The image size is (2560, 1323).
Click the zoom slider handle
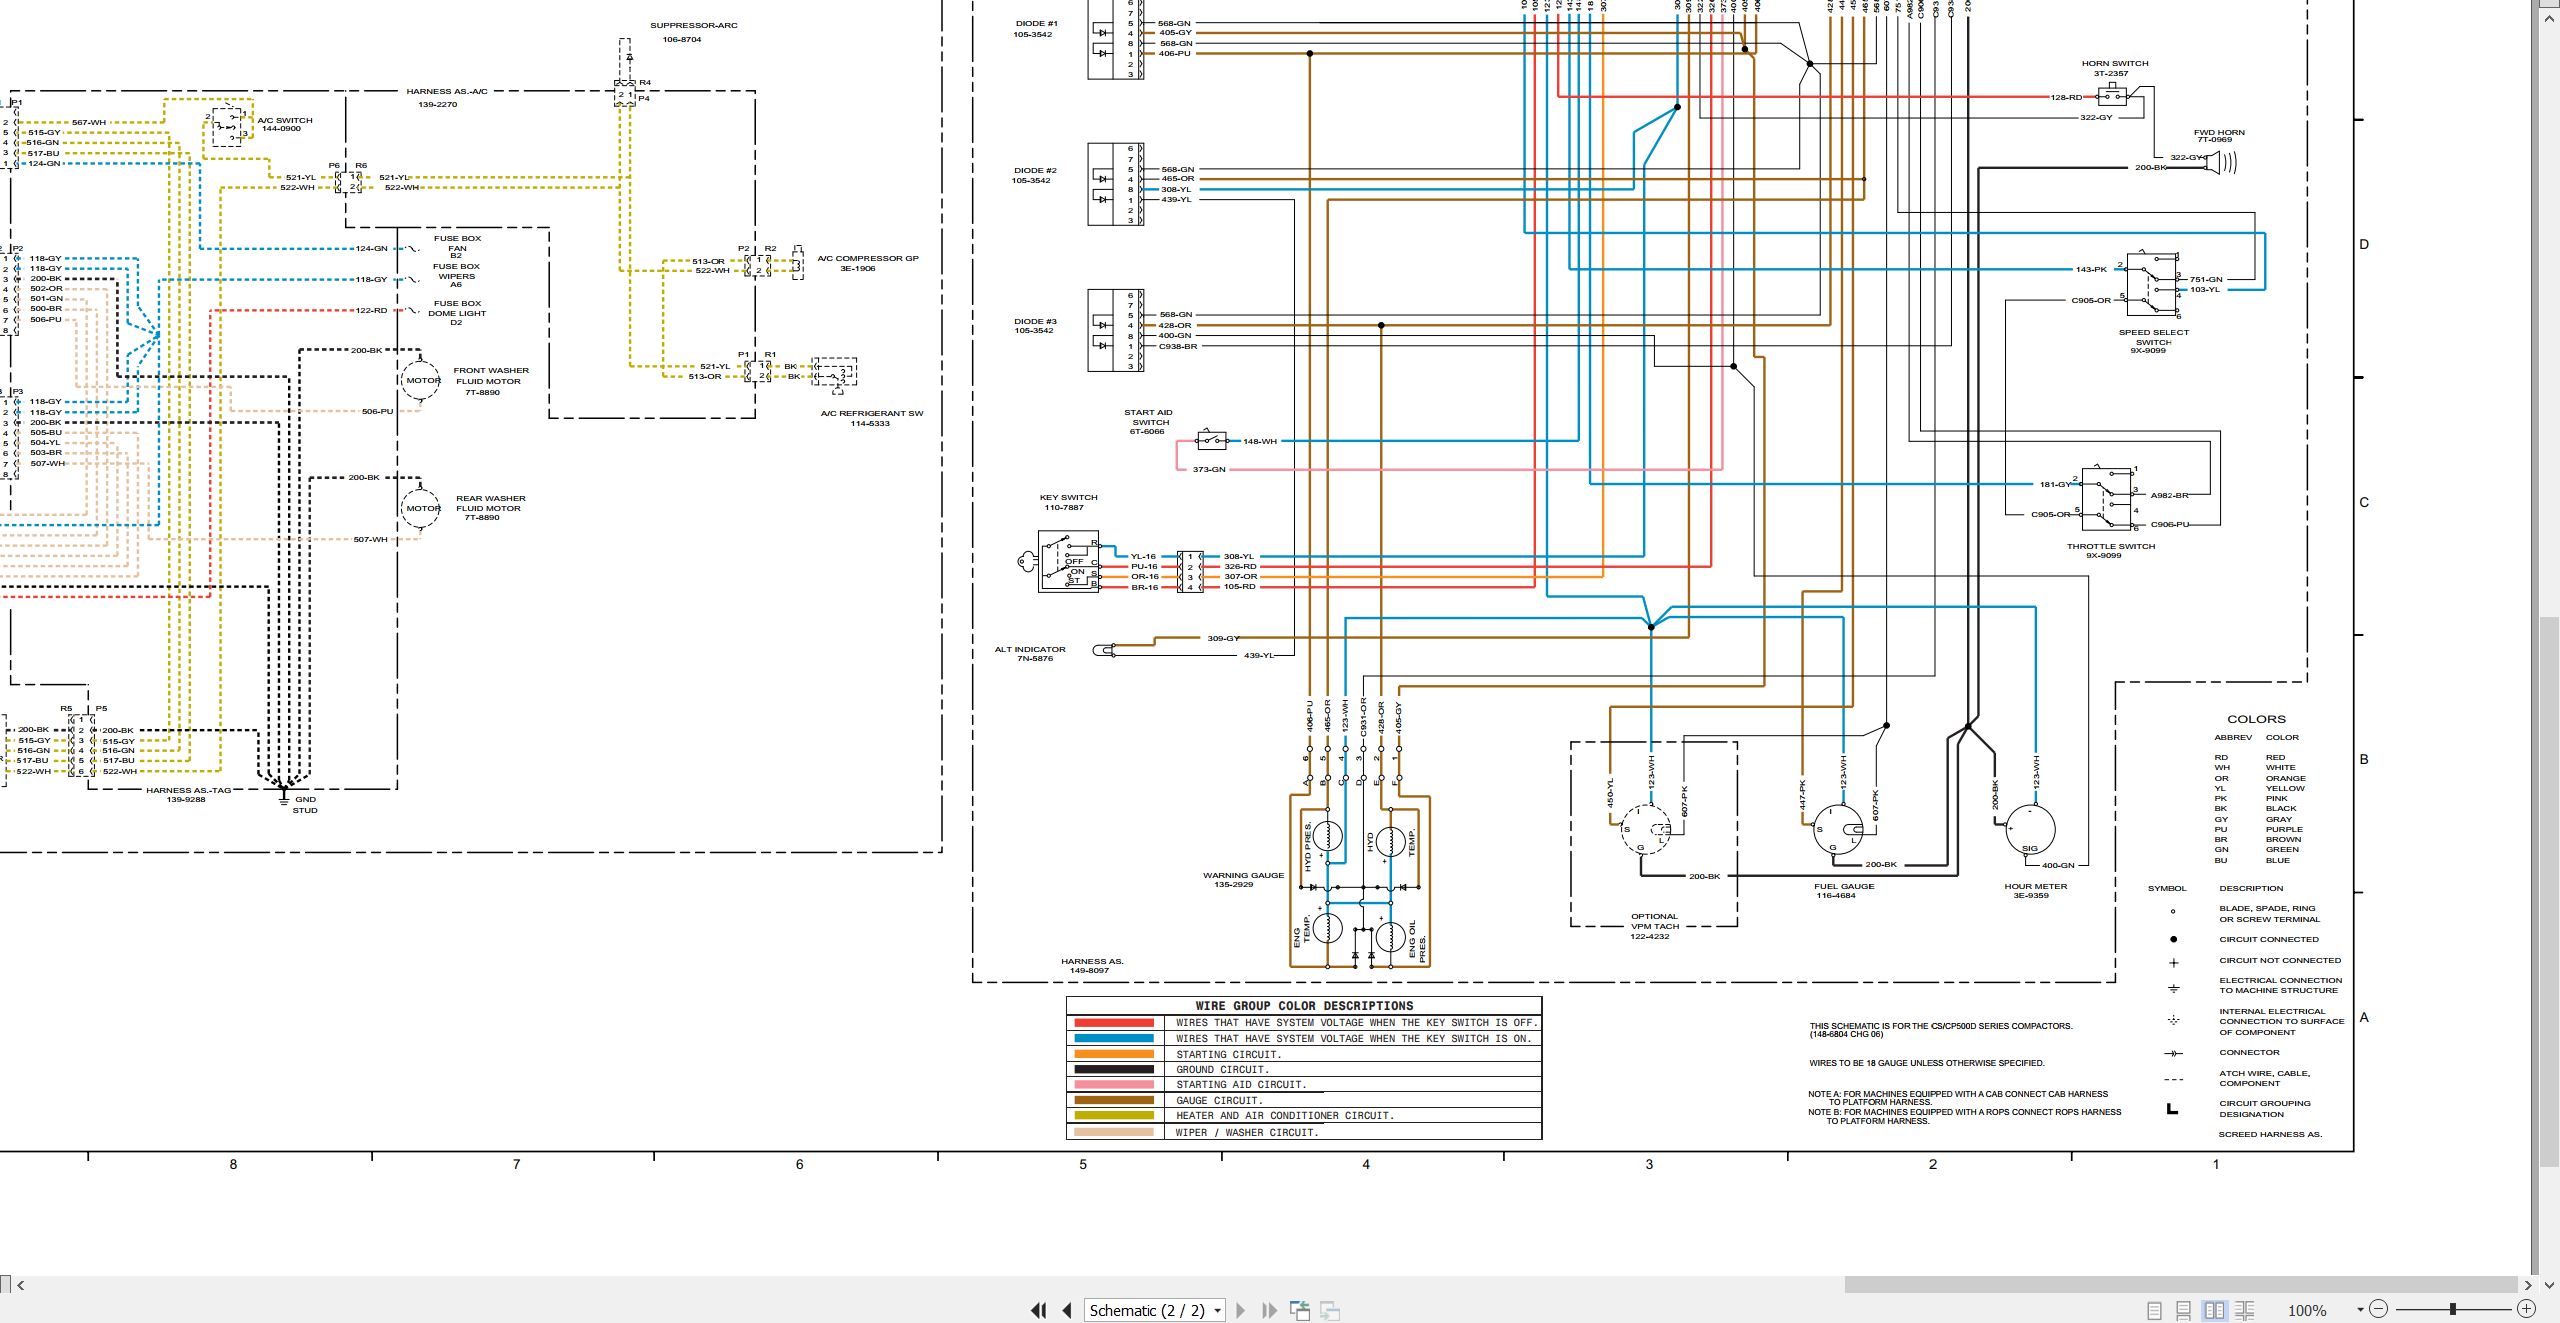2452,1309
